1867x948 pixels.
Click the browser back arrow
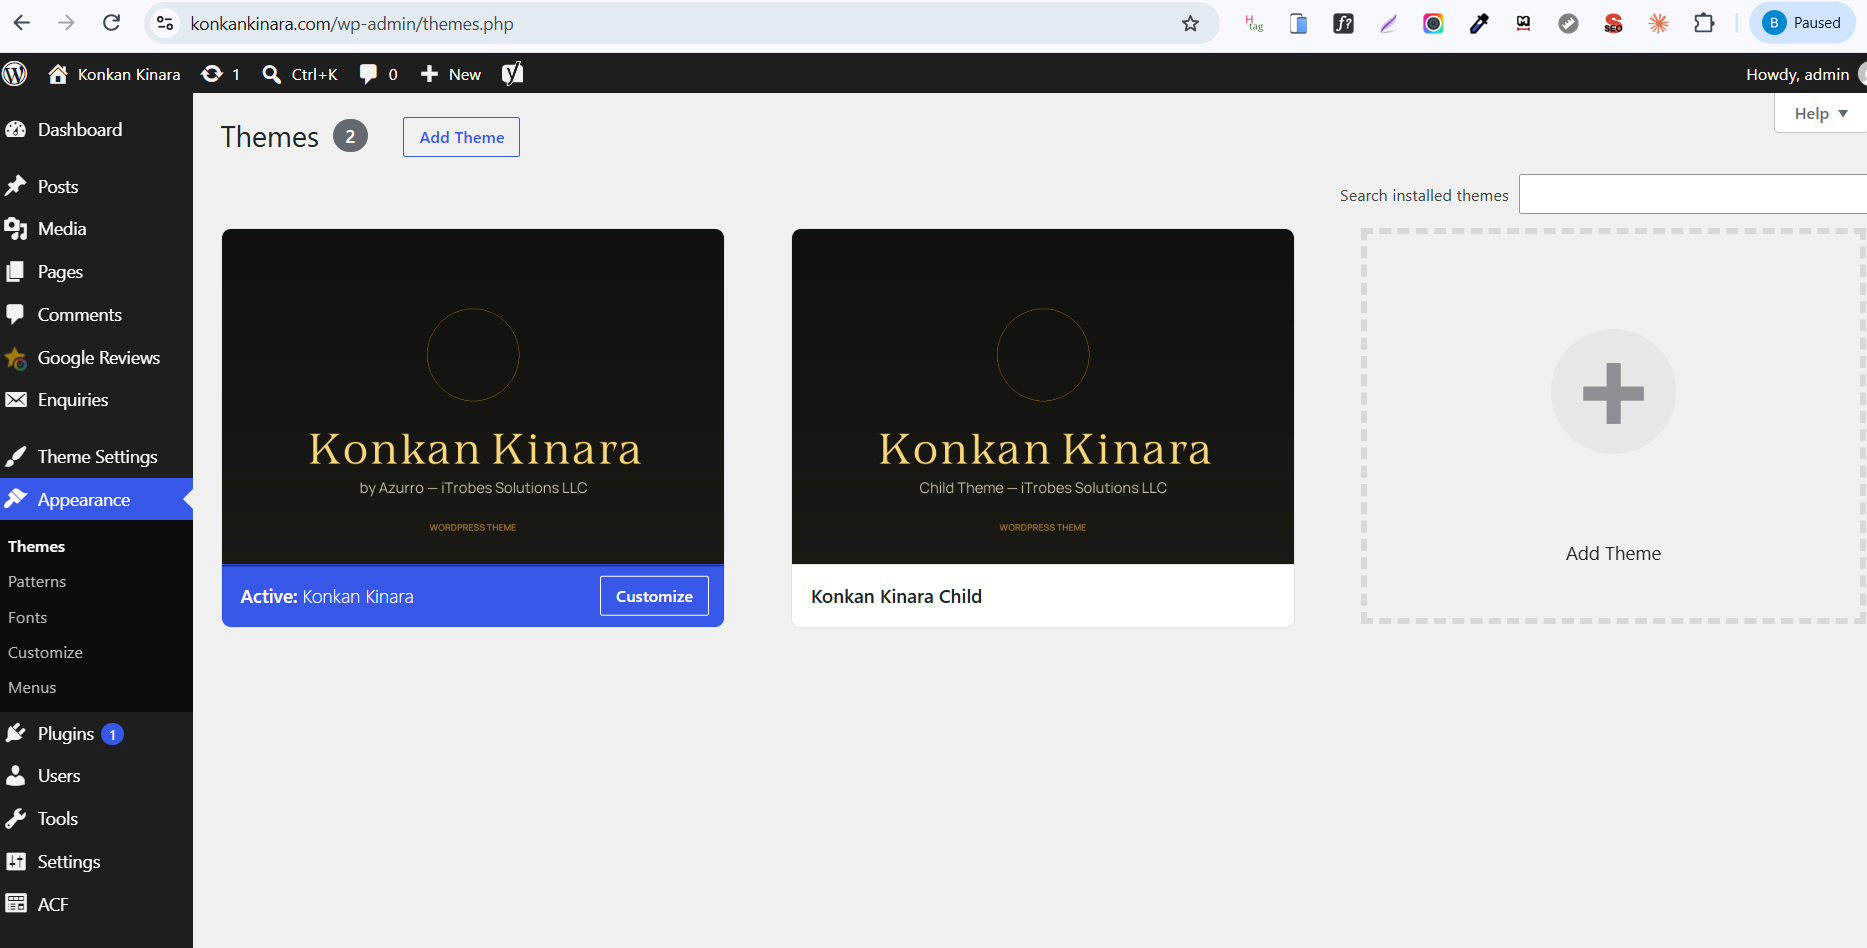[x=22, y=23]
